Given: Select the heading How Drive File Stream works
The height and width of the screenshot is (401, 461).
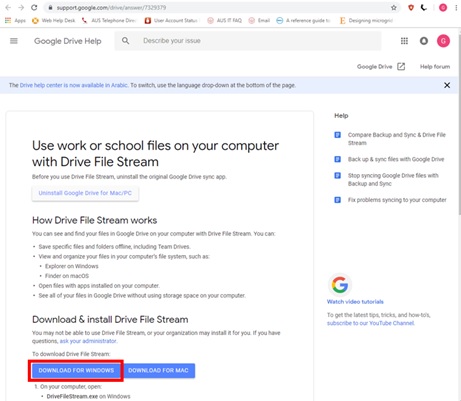Looking at the screenshot, I should (94, 220).
